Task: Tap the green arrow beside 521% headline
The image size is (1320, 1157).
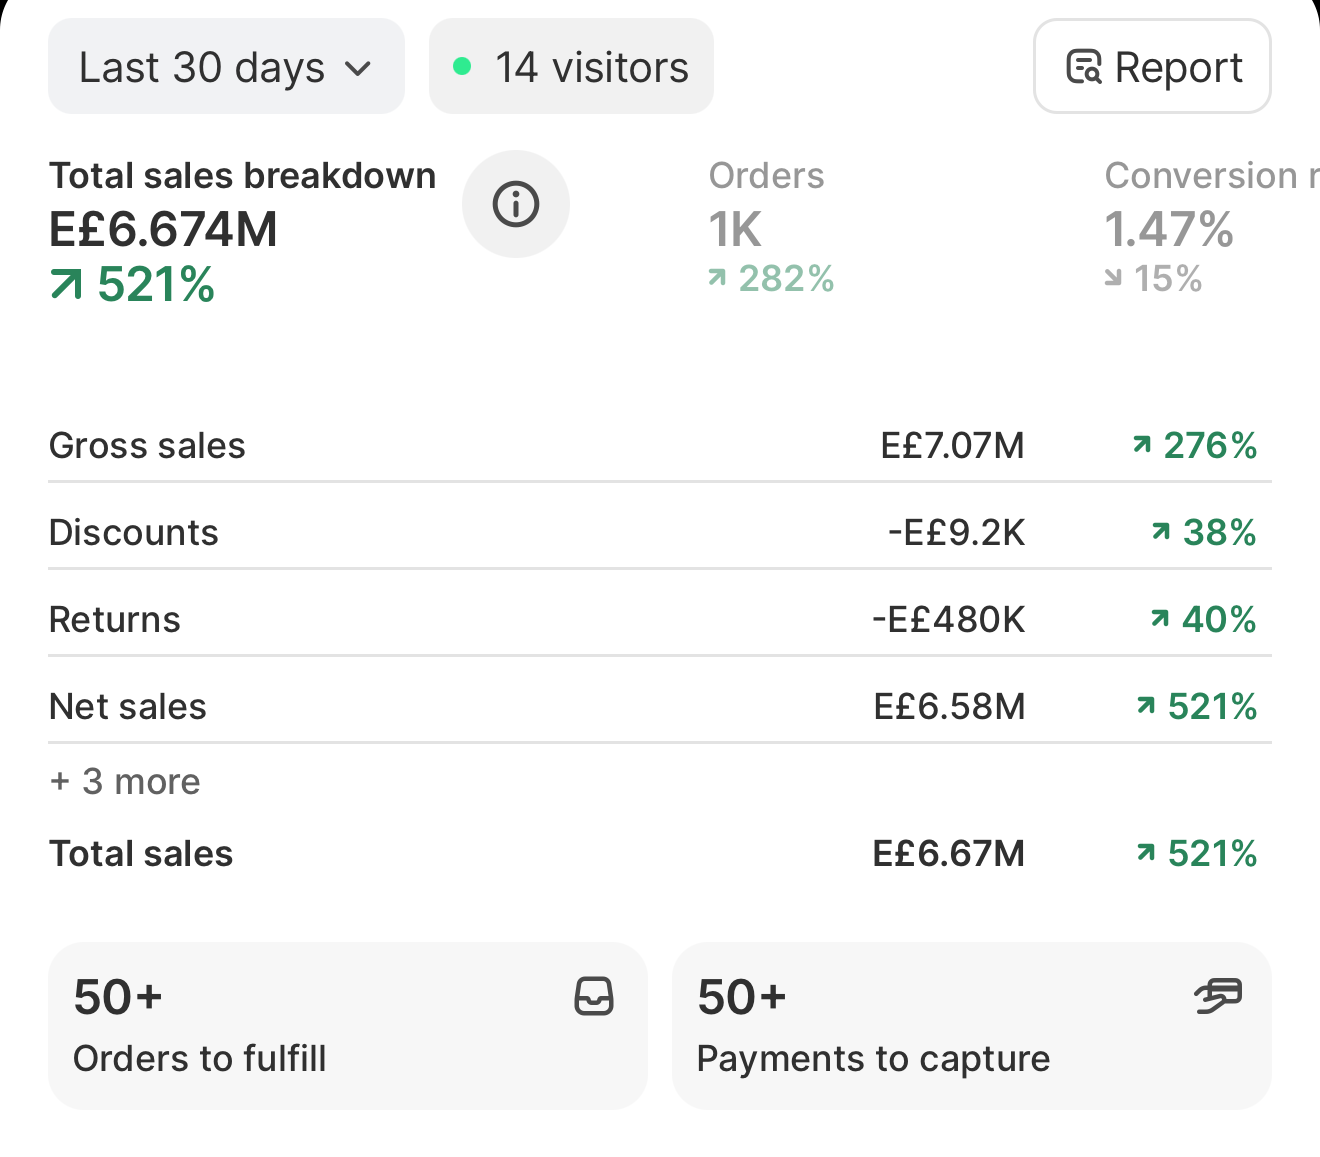Action: click(x=66, y=286)
